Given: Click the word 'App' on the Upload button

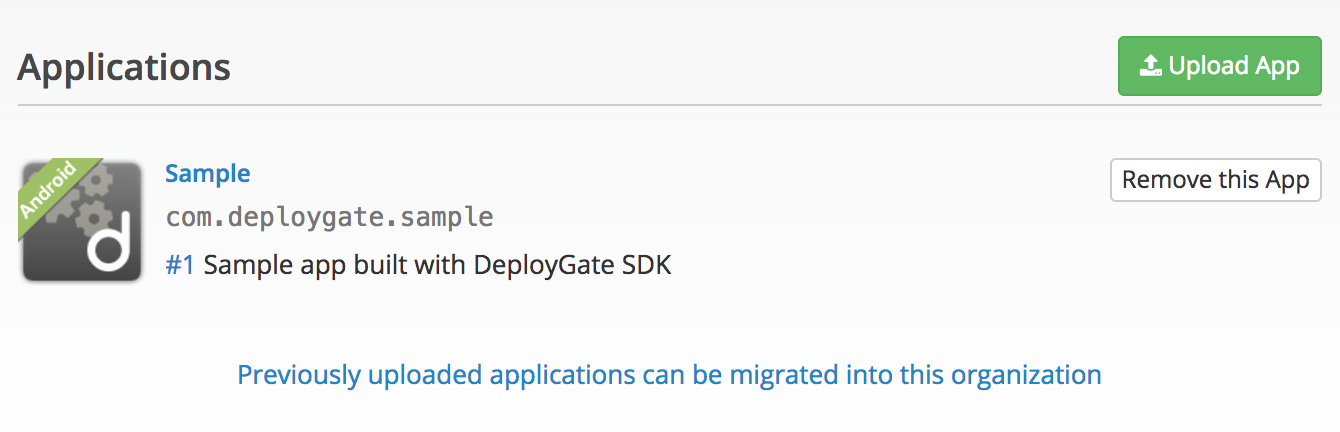Looking at the screenshot, I should tap(1277, 67).
